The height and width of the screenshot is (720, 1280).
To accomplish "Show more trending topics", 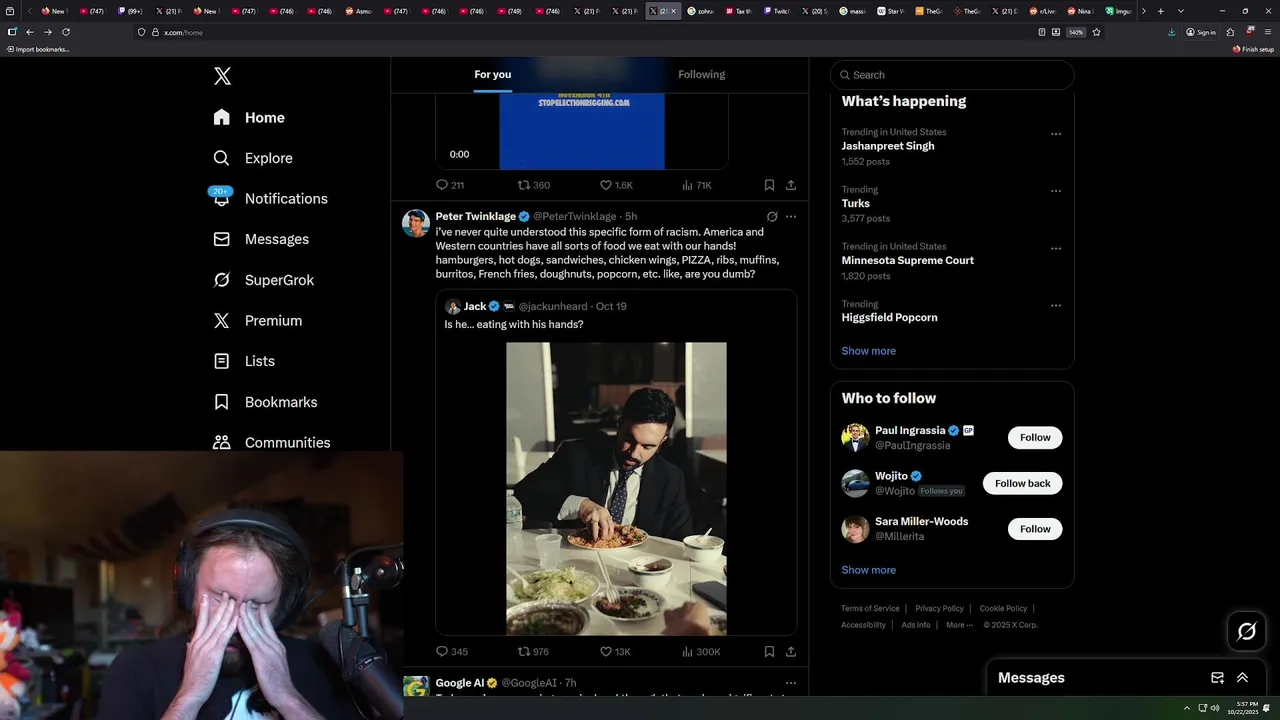I will point(868,351).
